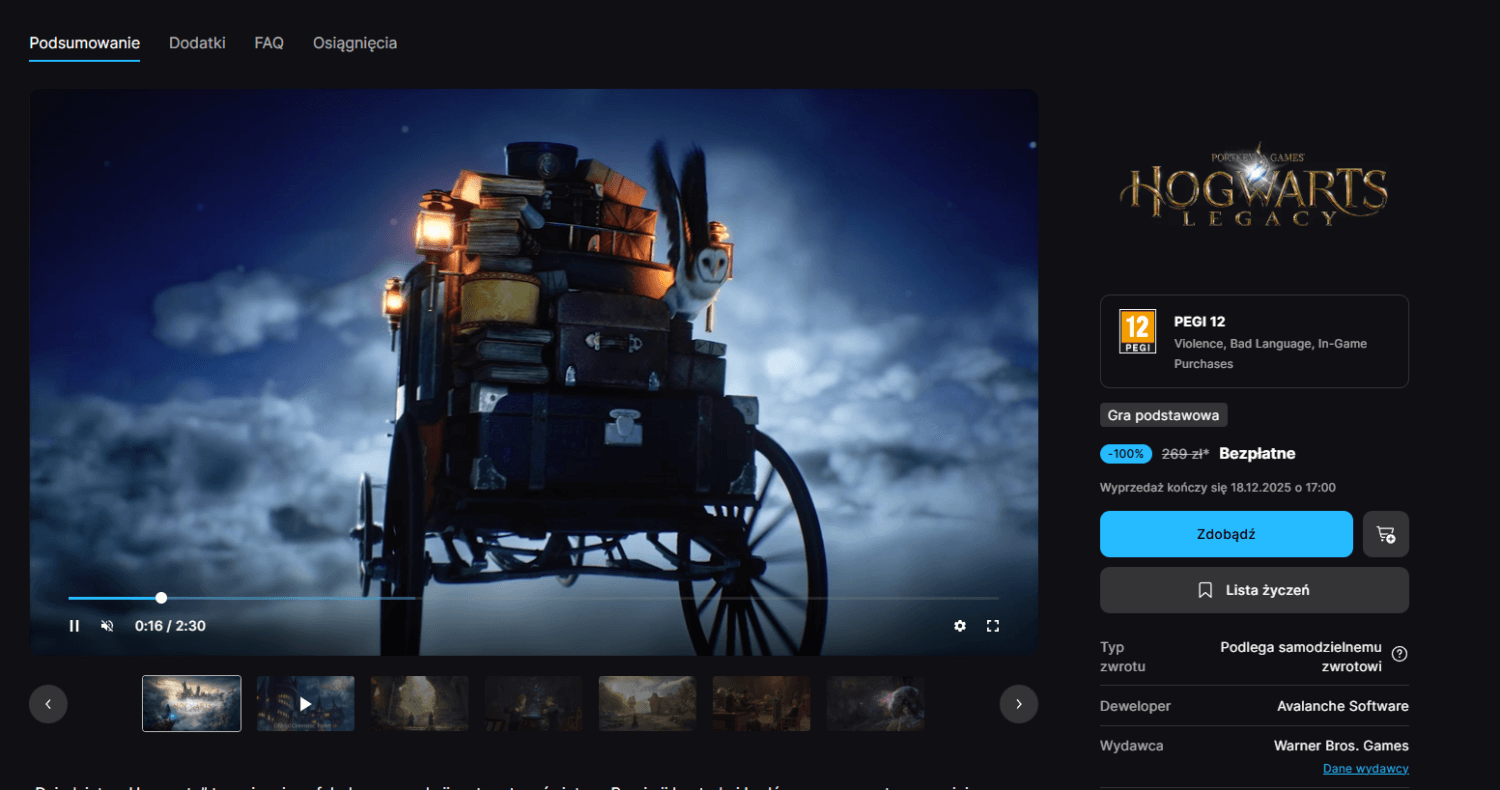
Task: Click the PEGI 12 rating badge
Action: [x=1138, y=329]
